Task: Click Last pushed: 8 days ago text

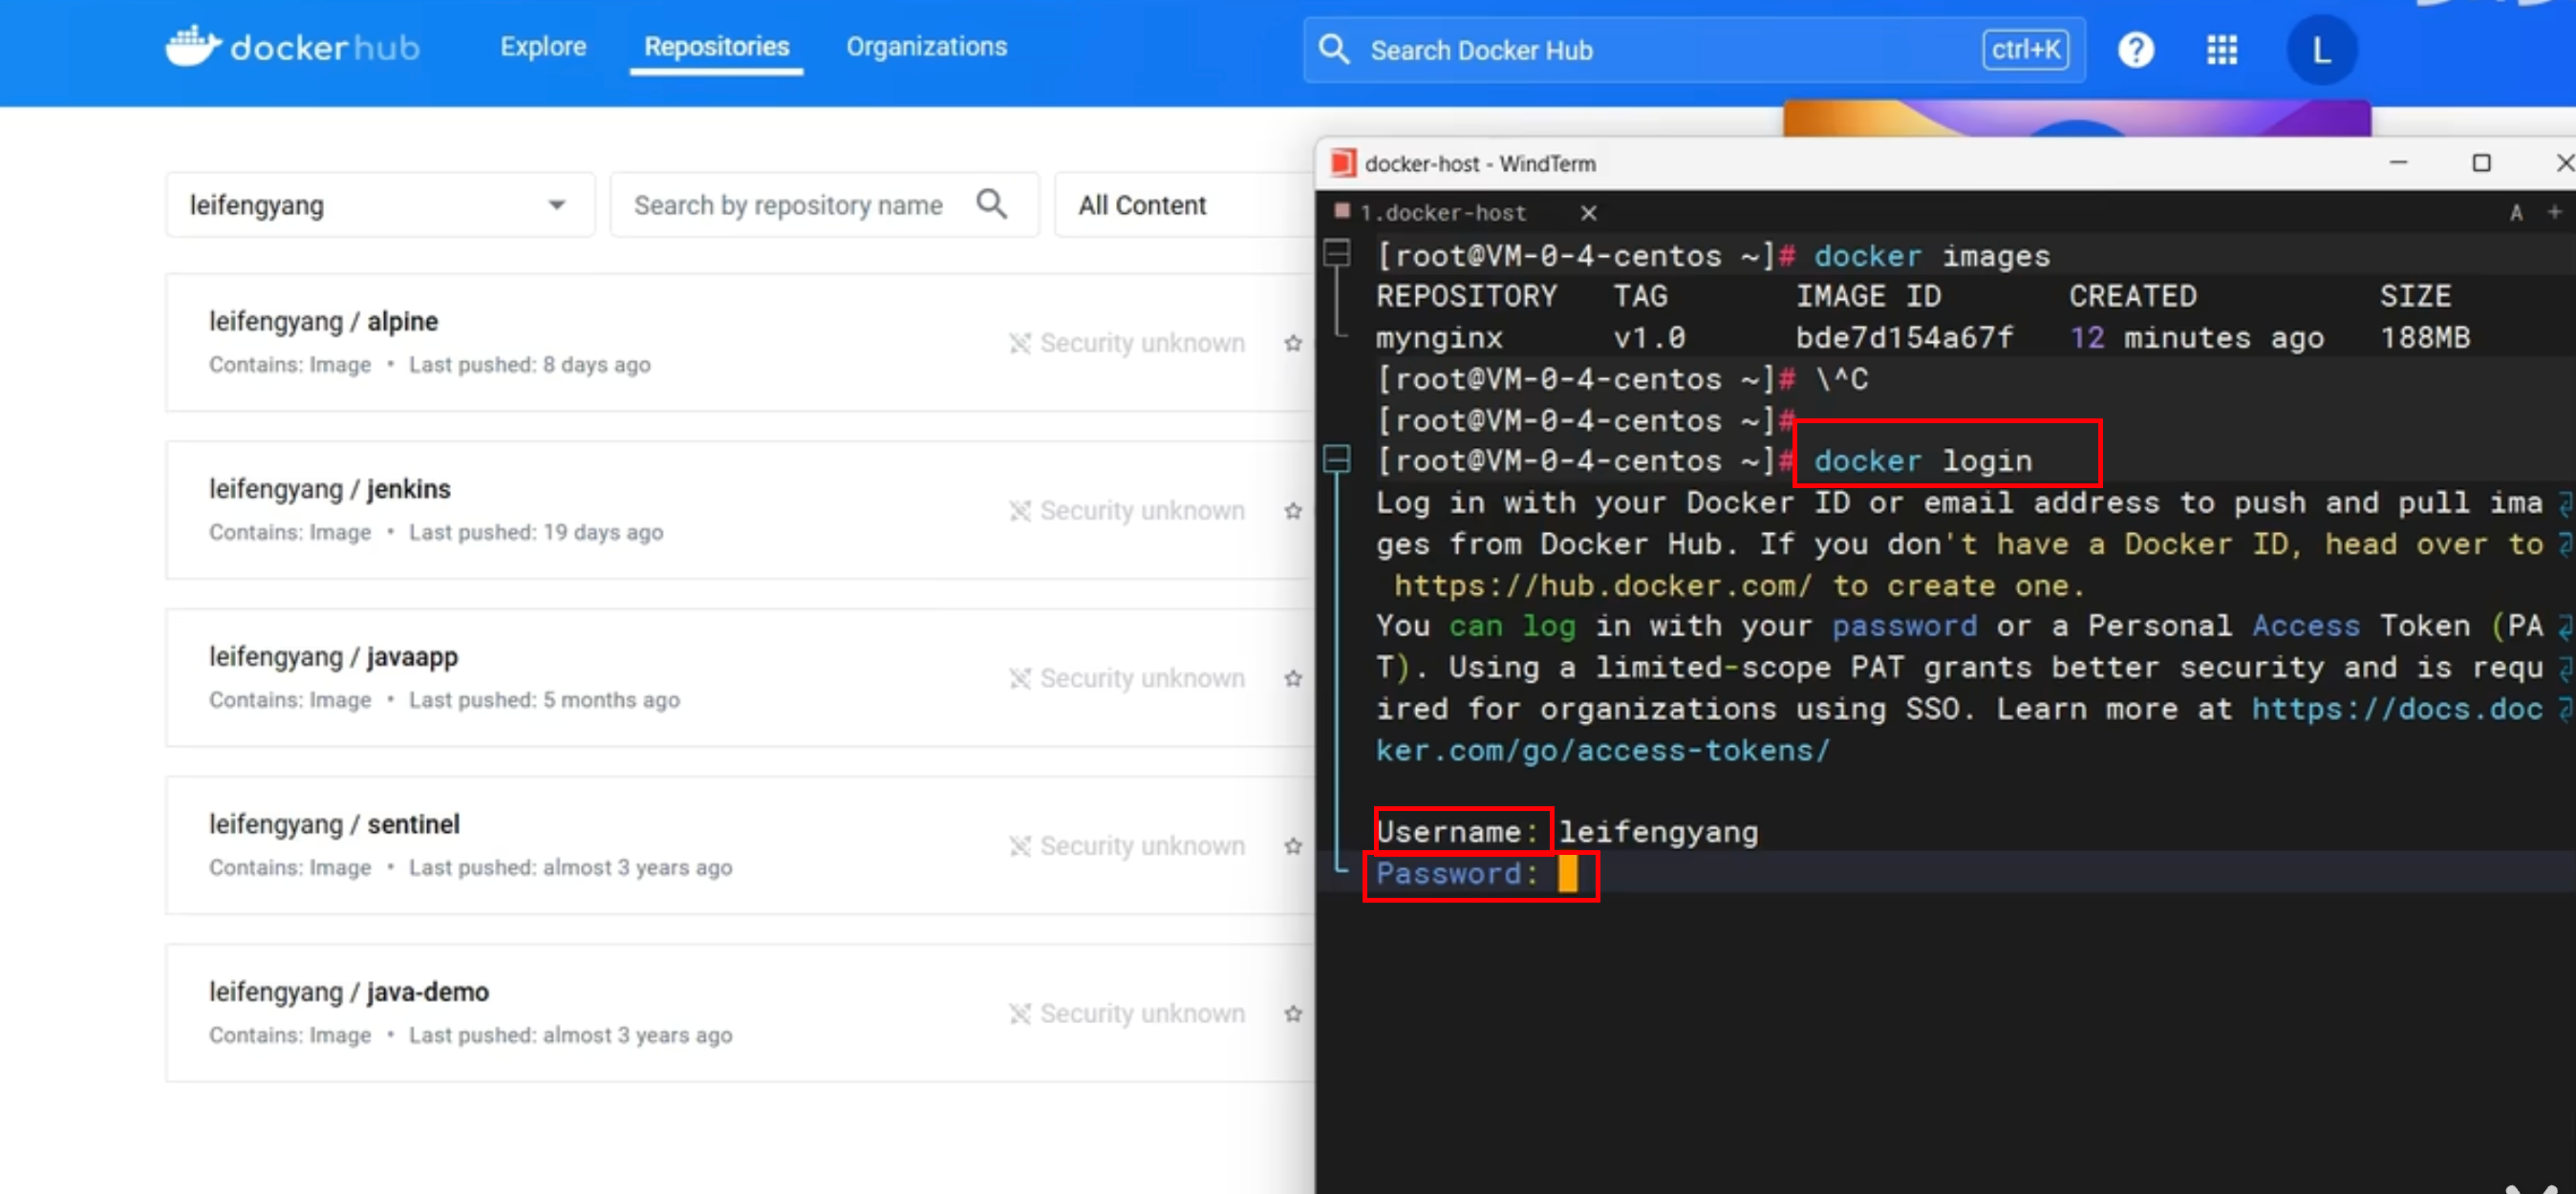Action: 529,365
